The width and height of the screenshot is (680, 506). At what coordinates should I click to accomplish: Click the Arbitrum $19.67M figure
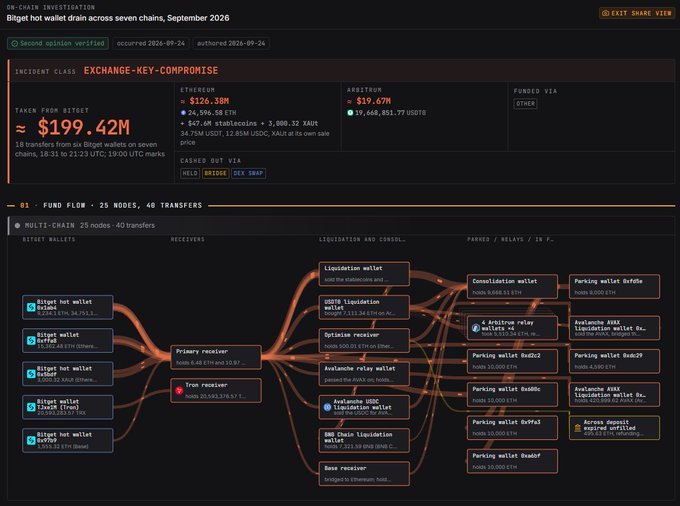click(369, 101)
